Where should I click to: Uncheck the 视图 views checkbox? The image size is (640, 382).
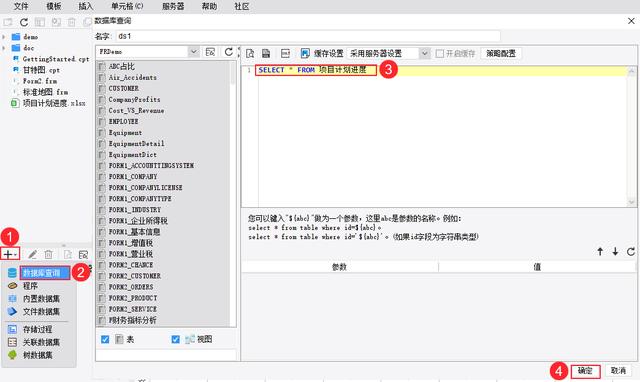176,339
